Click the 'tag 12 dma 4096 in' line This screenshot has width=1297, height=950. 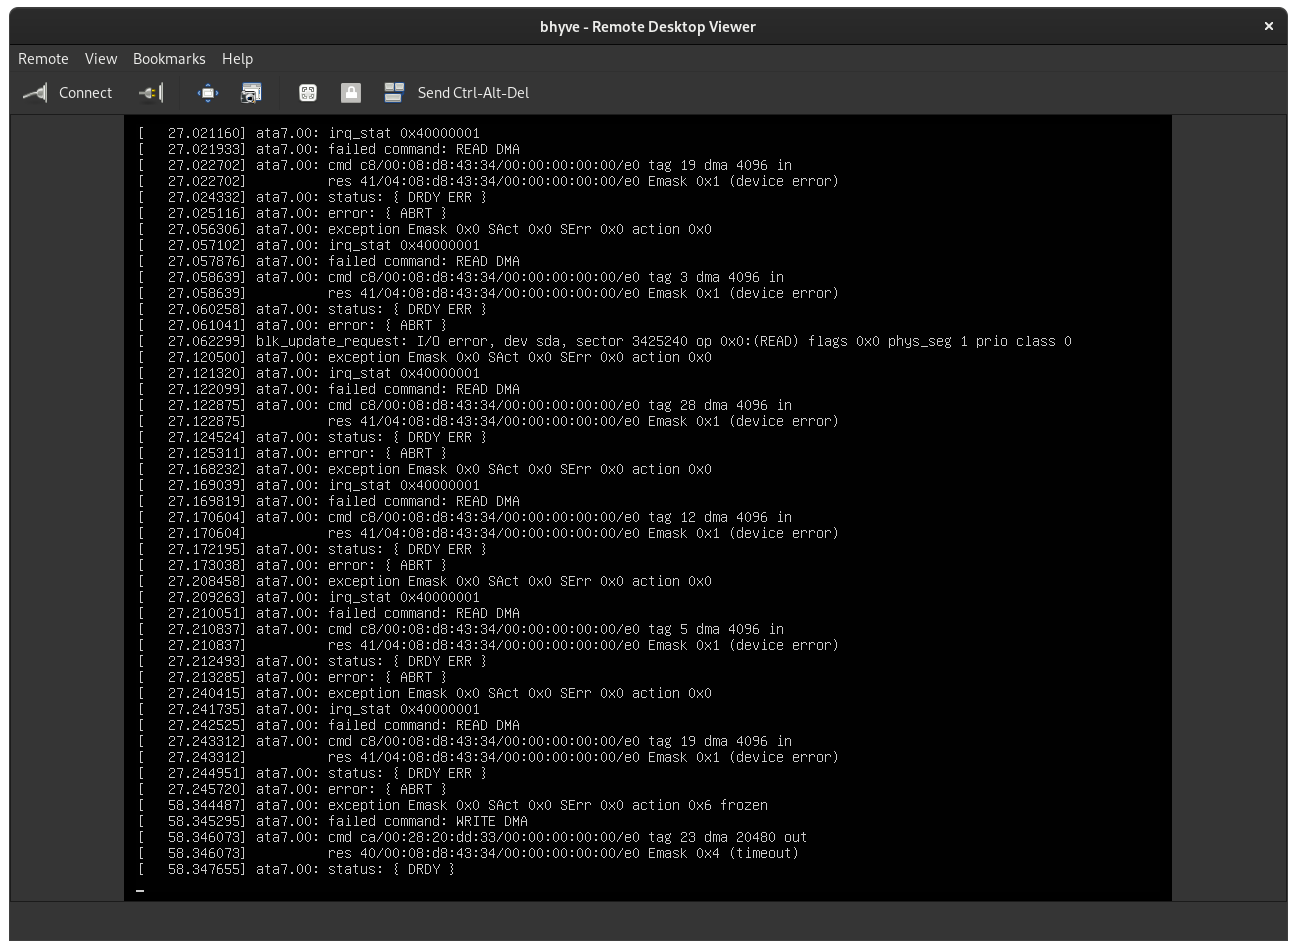tap(465, 517)
